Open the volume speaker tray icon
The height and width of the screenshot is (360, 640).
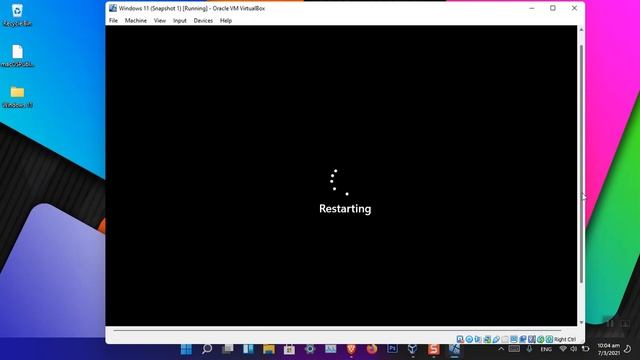pyautogui.click(x=573, y=349)
